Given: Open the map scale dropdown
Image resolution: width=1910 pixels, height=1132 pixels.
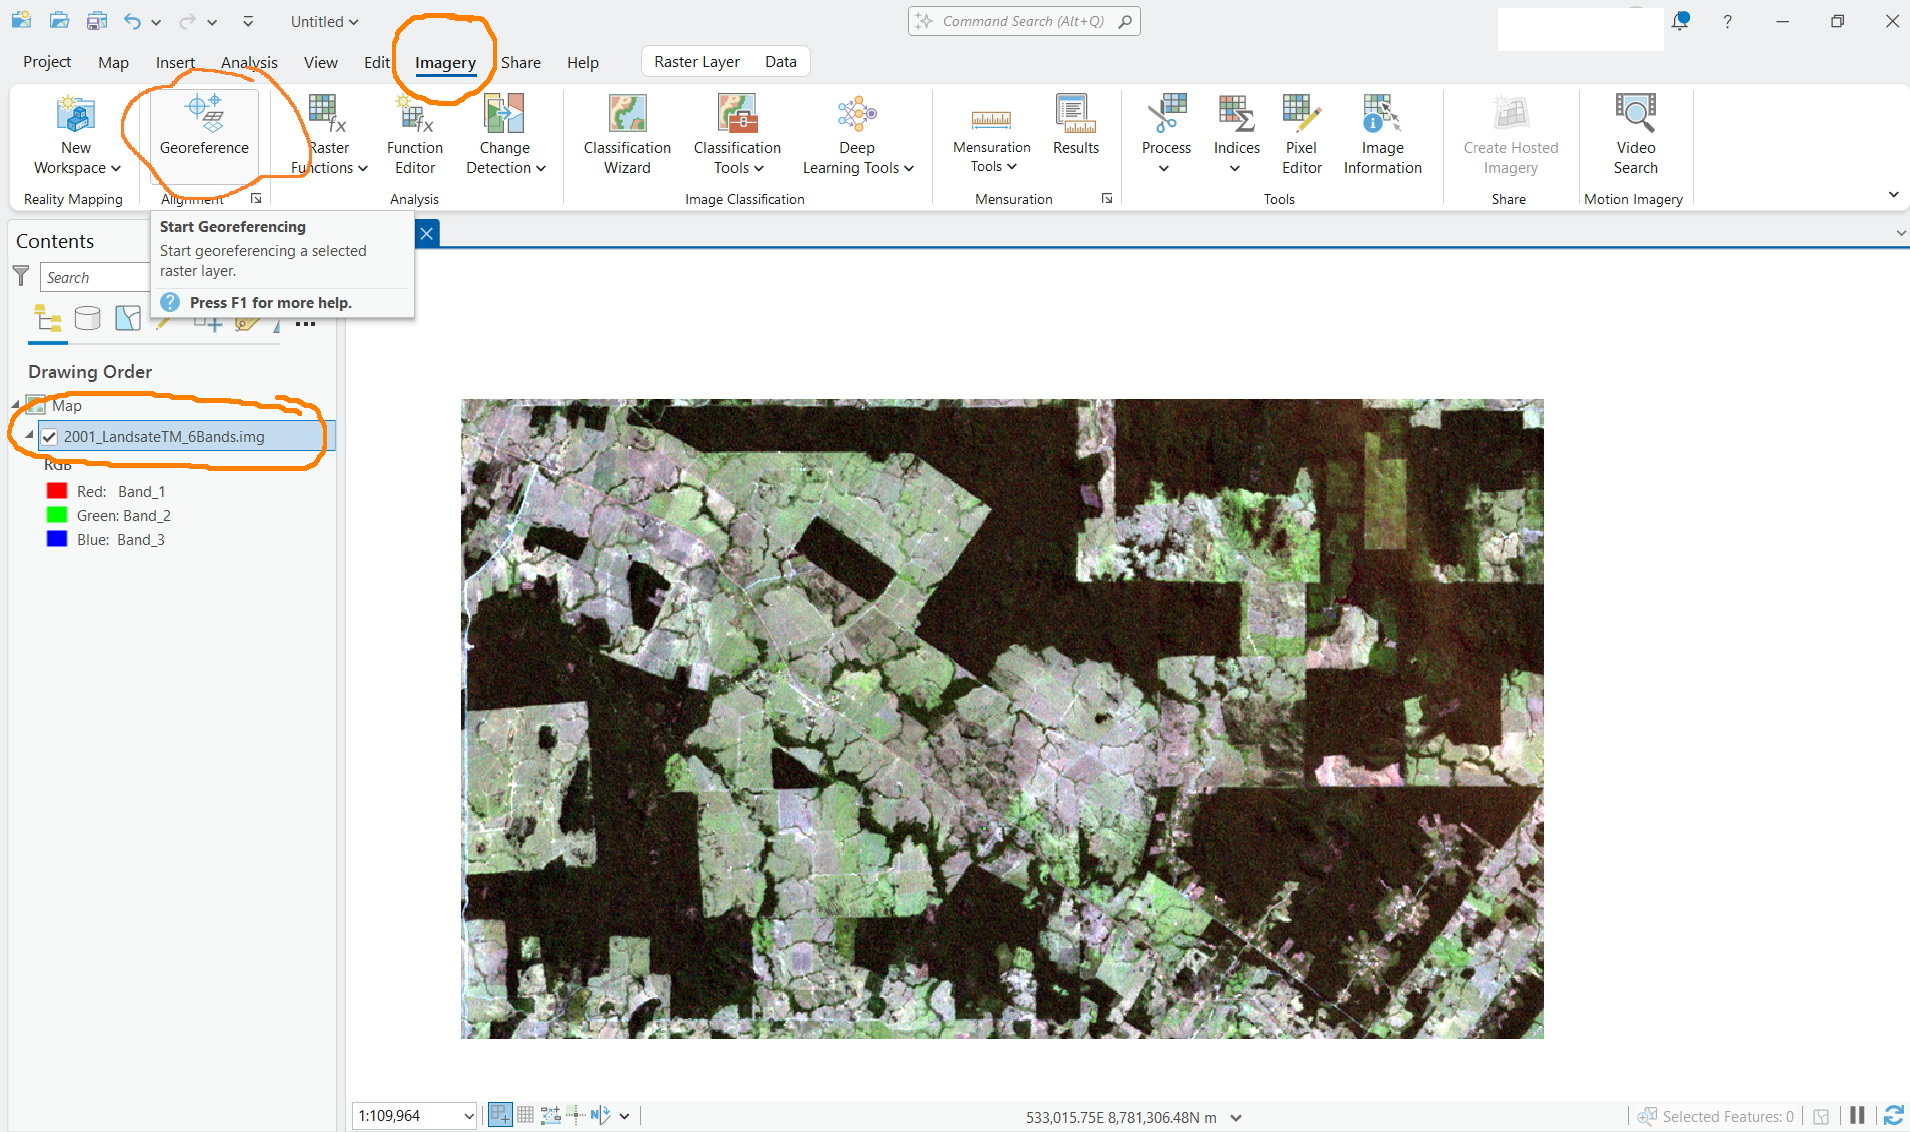Looking at the screenshot, I should tap(466, 1115).
